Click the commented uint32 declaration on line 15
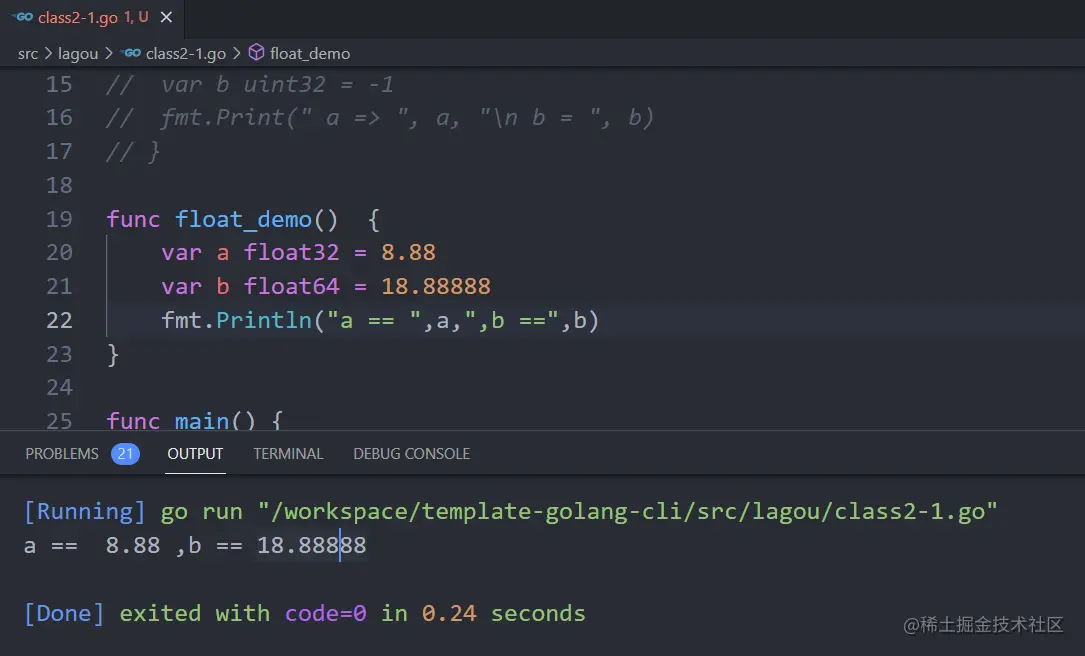The height and width of the screenshot is (656, 1085). [x=277, y=84]
